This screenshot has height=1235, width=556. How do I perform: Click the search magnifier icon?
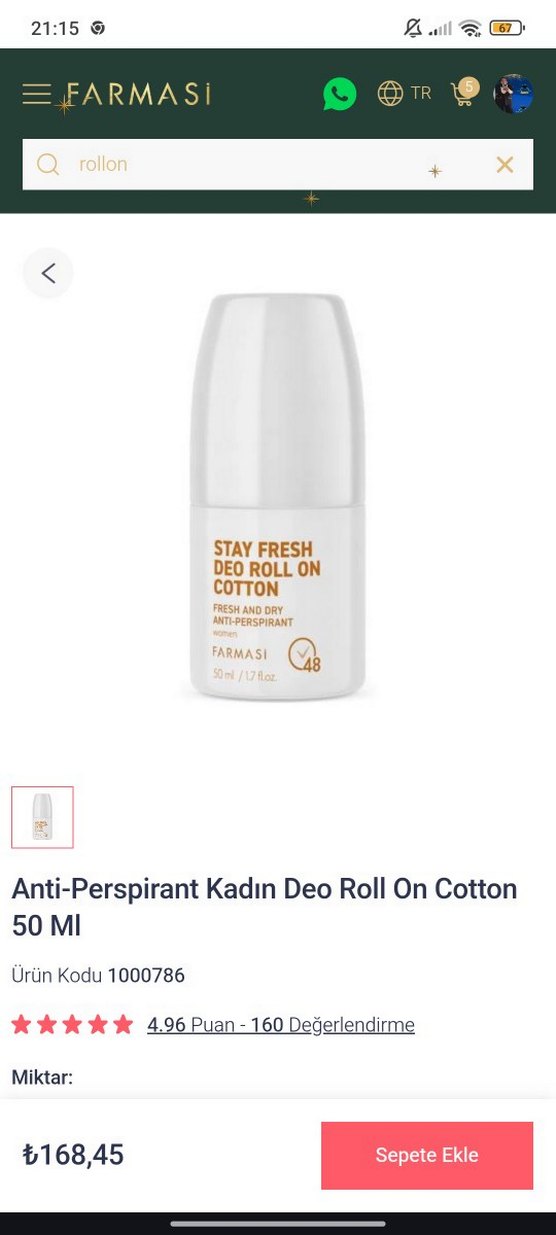pyautogui.click(x=47, y=164)
